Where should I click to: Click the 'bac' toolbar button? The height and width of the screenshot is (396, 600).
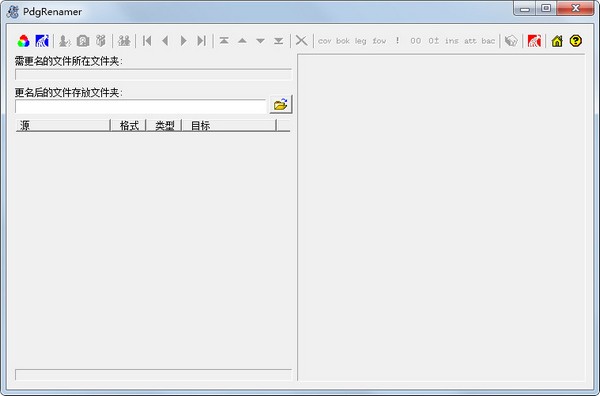(488, 41)
